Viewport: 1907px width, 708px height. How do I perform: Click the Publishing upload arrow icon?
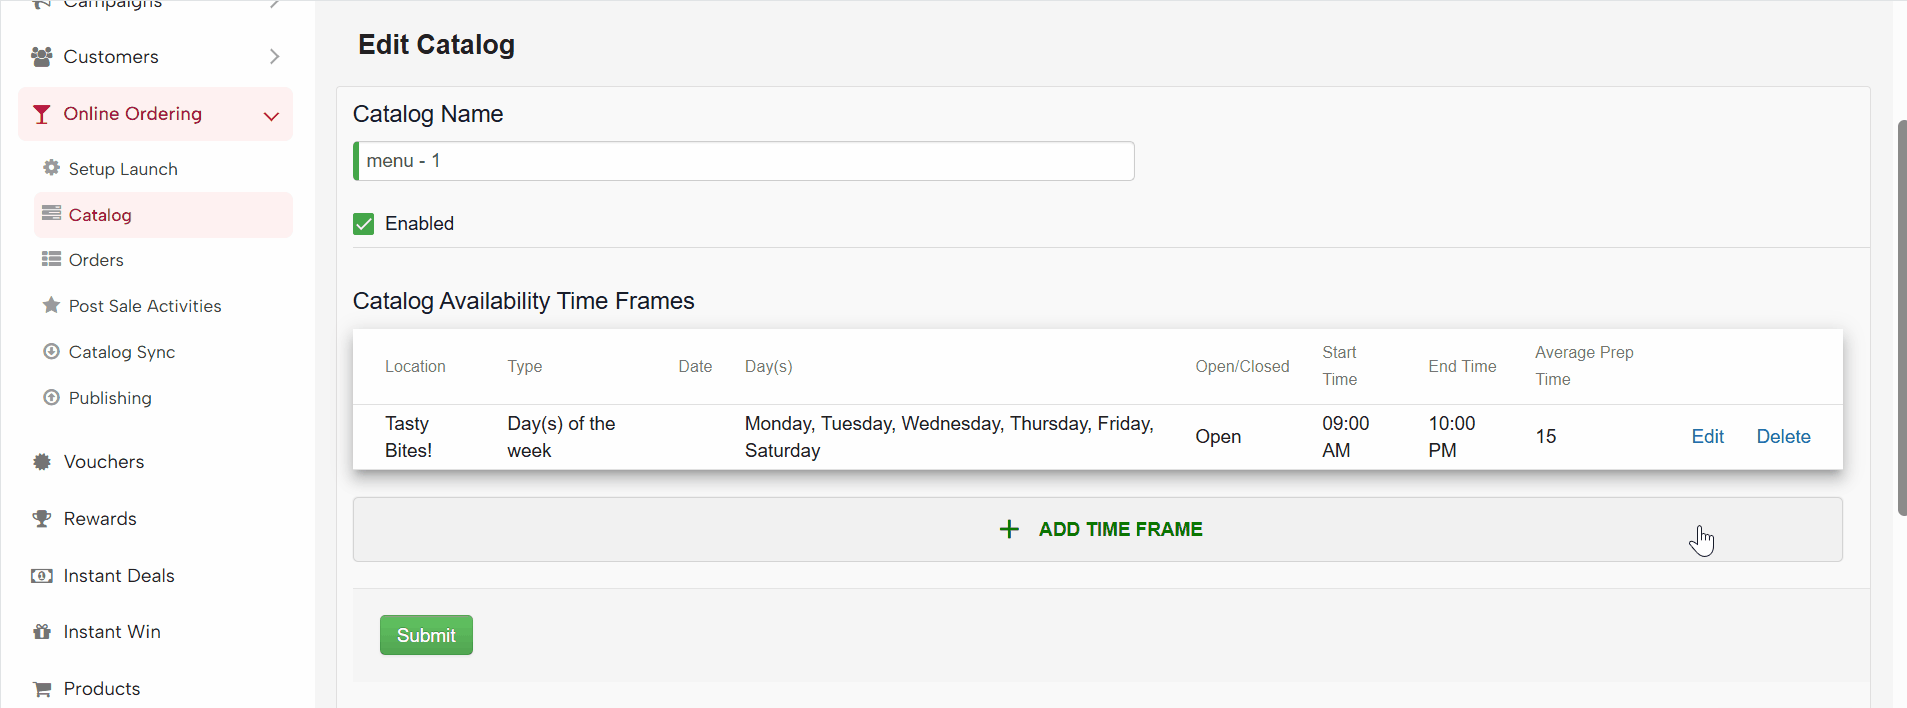click(x=51, y=397)
